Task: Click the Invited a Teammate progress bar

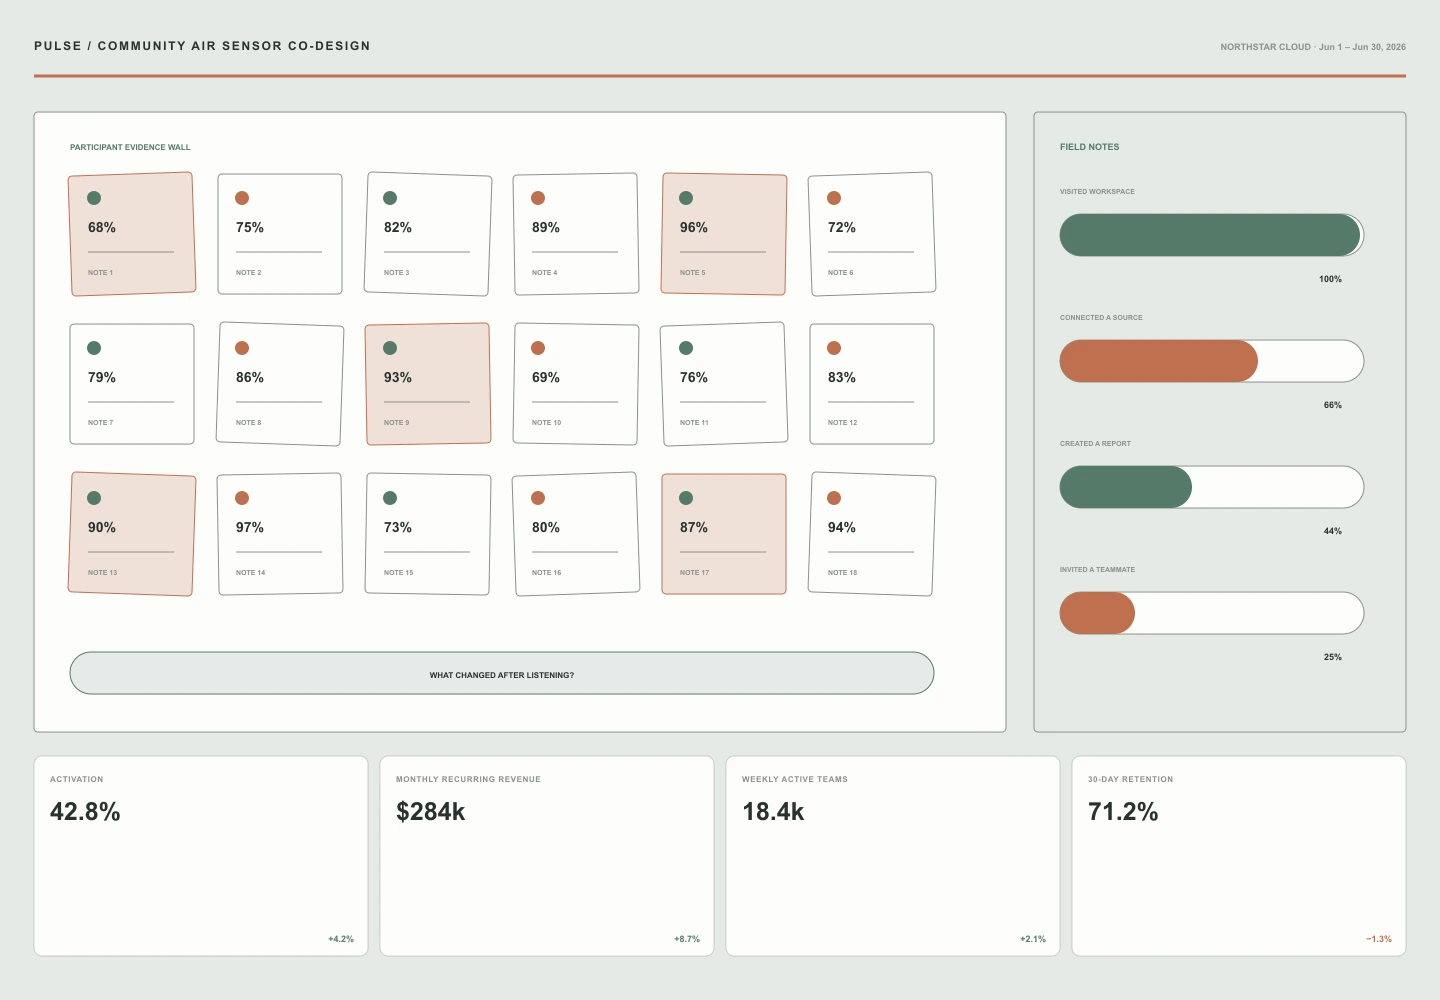Action: tap(1212, 613)
